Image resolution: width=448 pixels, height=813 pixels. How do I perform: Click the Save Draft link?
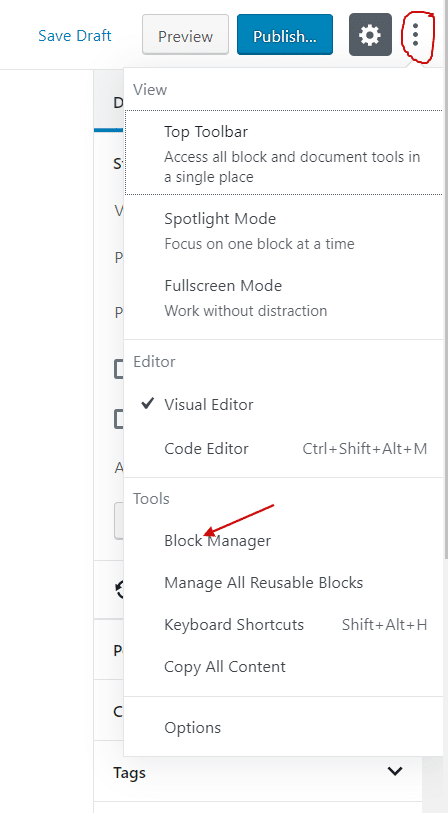coord(75,36)
